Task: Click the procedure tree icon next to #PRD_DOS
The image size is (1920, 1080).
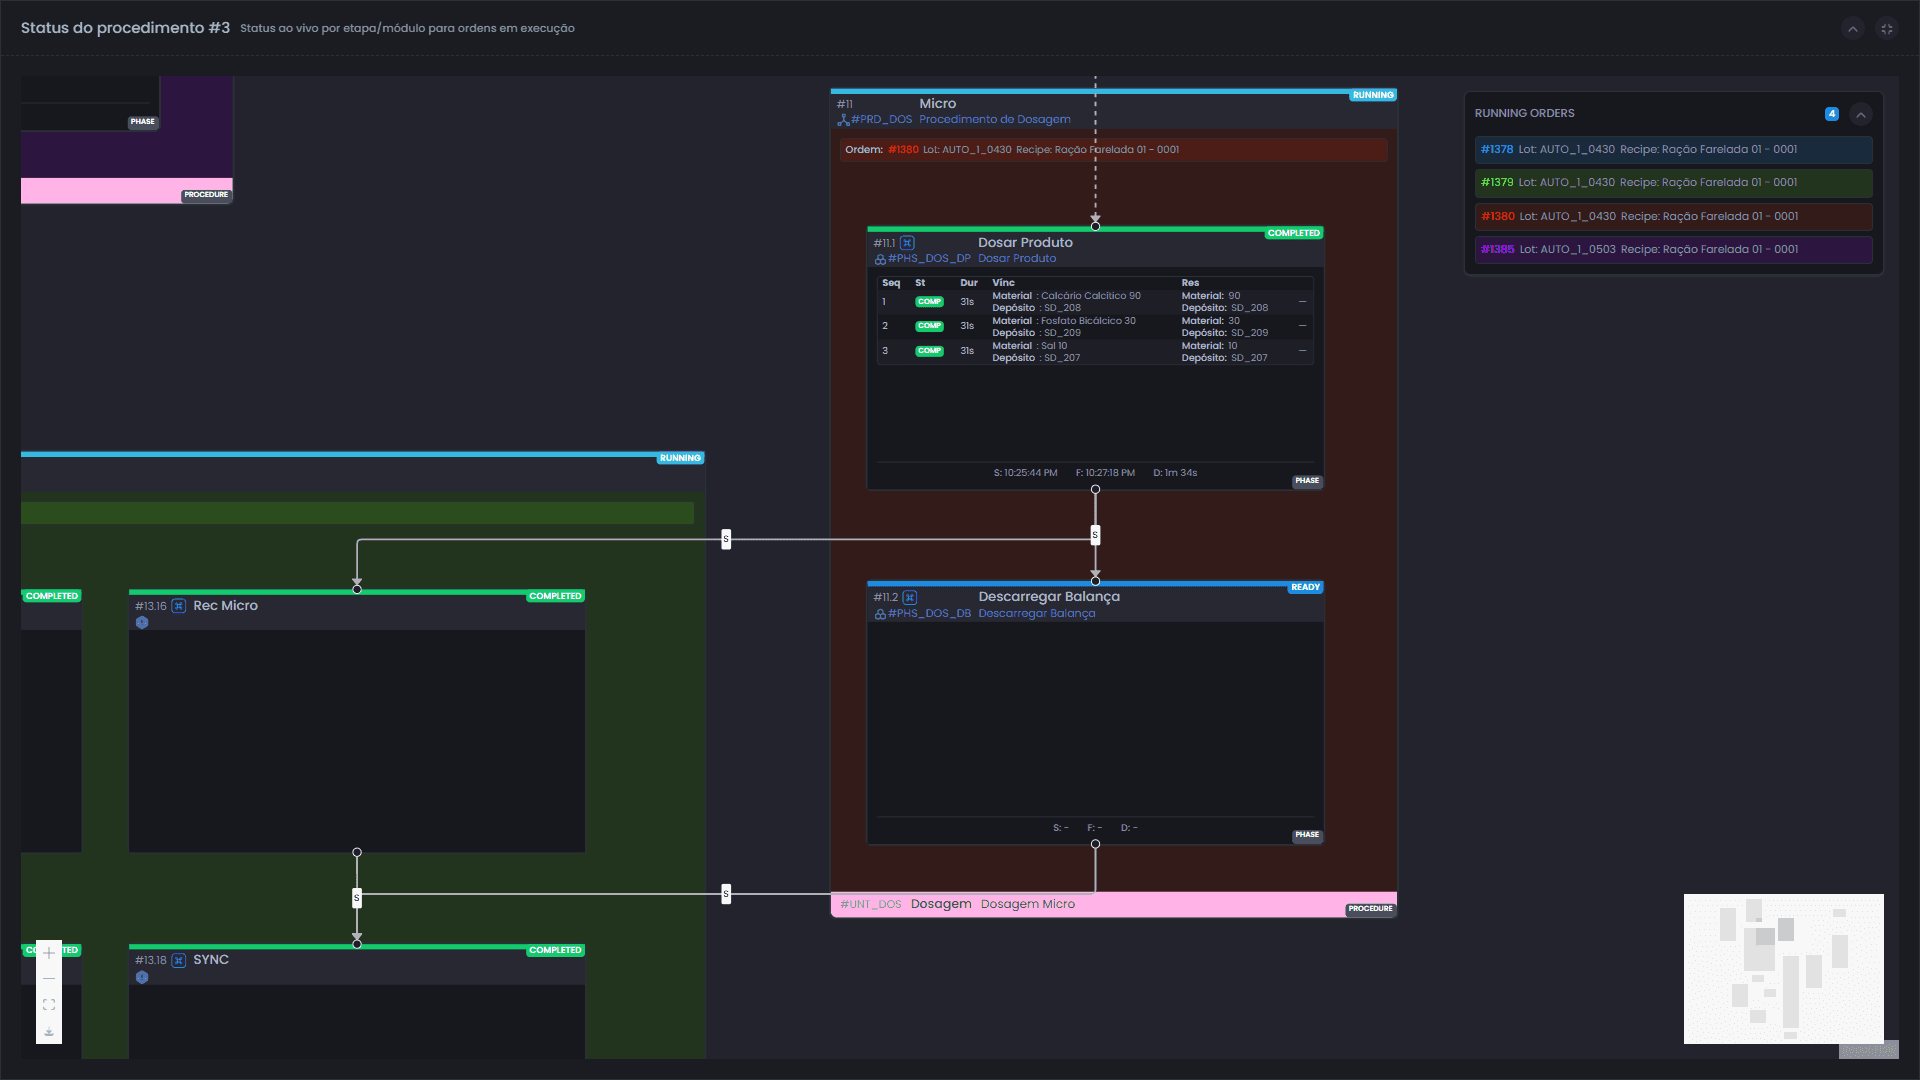Action: click(843, 120)
